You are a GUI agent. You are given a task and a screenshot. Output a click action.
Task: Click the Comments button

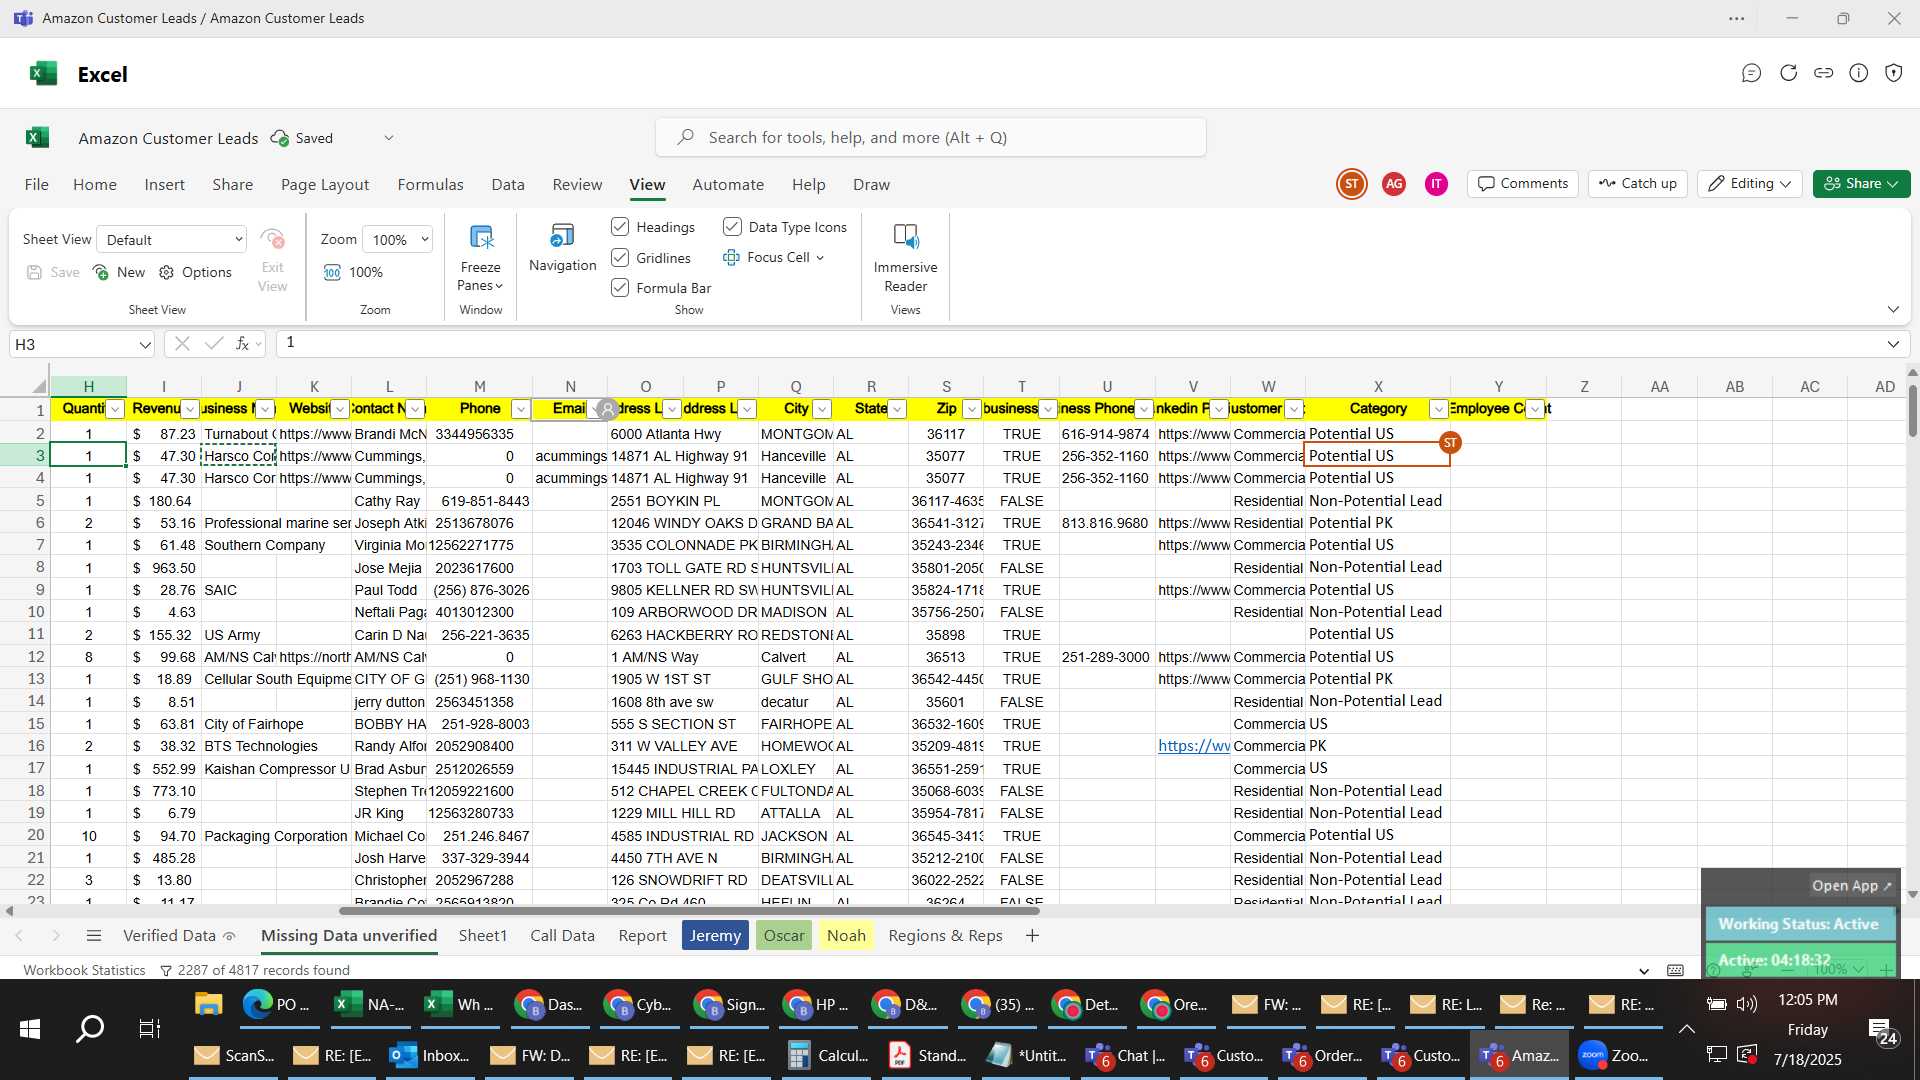click(1523, 184)
